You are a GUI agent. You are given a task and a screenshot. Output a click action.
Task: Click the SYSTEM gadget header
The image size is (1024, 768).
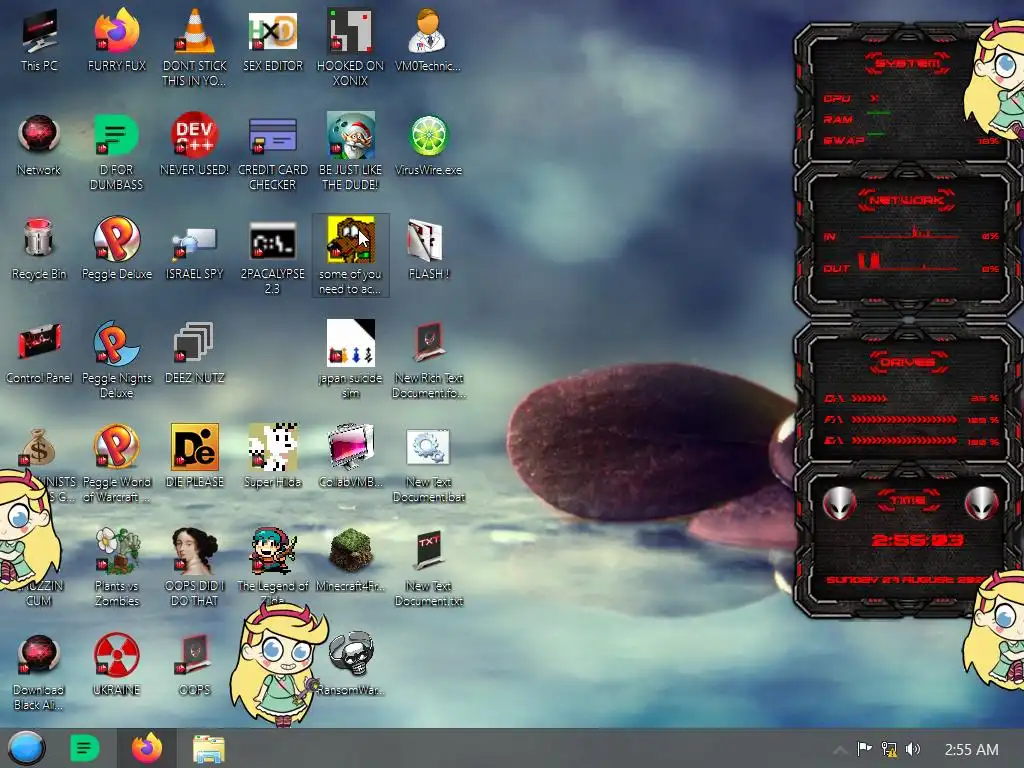coord(907,63)
